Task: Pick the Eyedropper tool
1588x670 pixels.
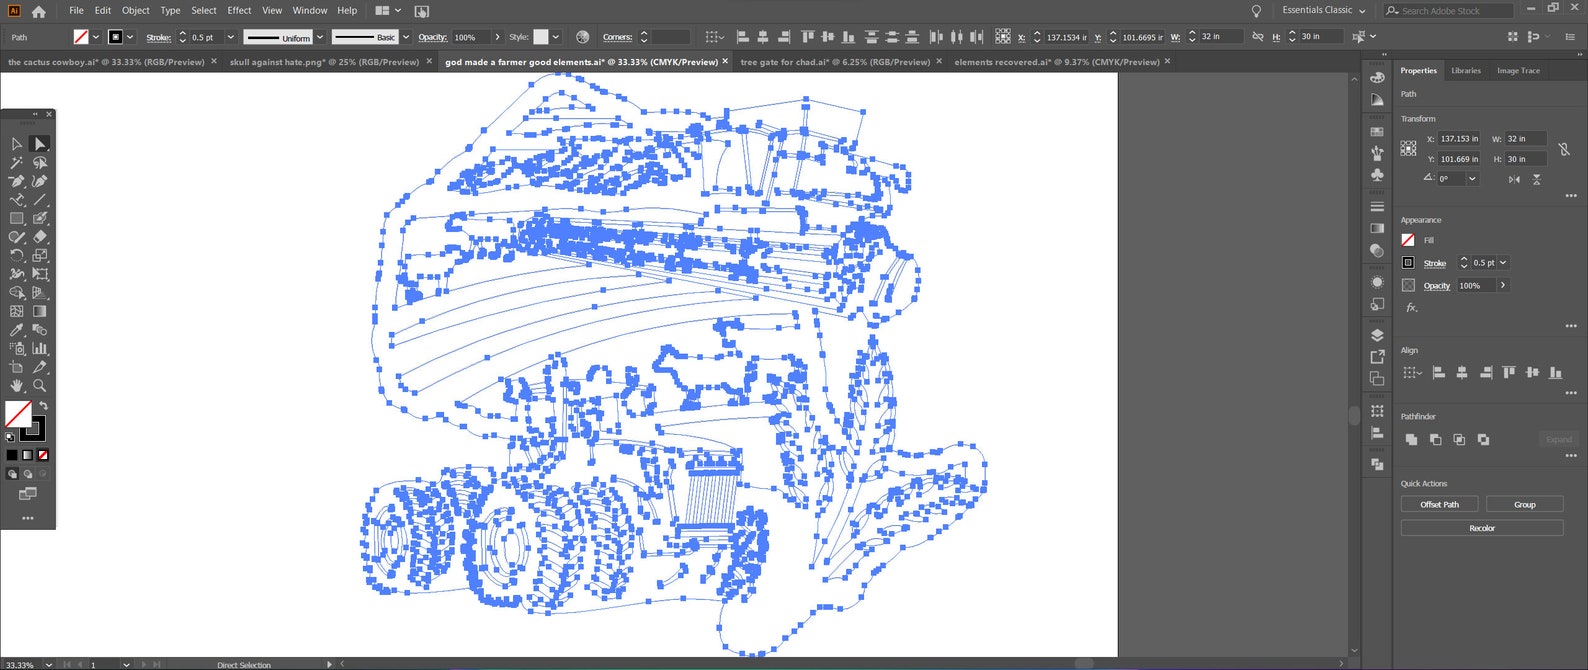Action: tap(17, 330)
